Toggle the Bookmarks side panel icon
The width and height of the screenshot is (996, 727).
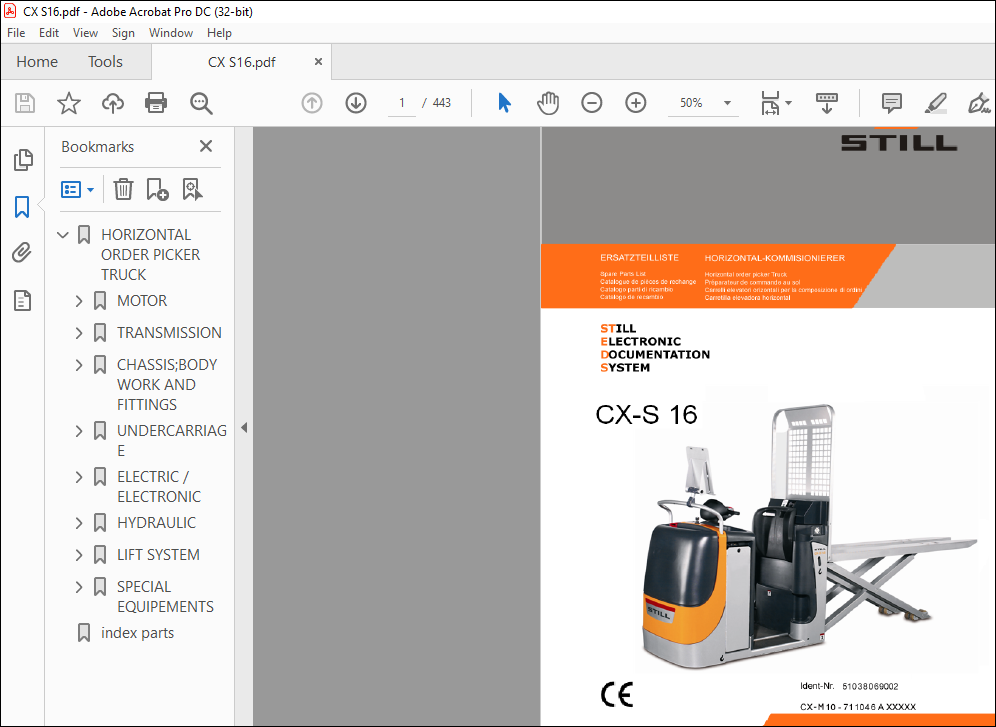[22, 207]
